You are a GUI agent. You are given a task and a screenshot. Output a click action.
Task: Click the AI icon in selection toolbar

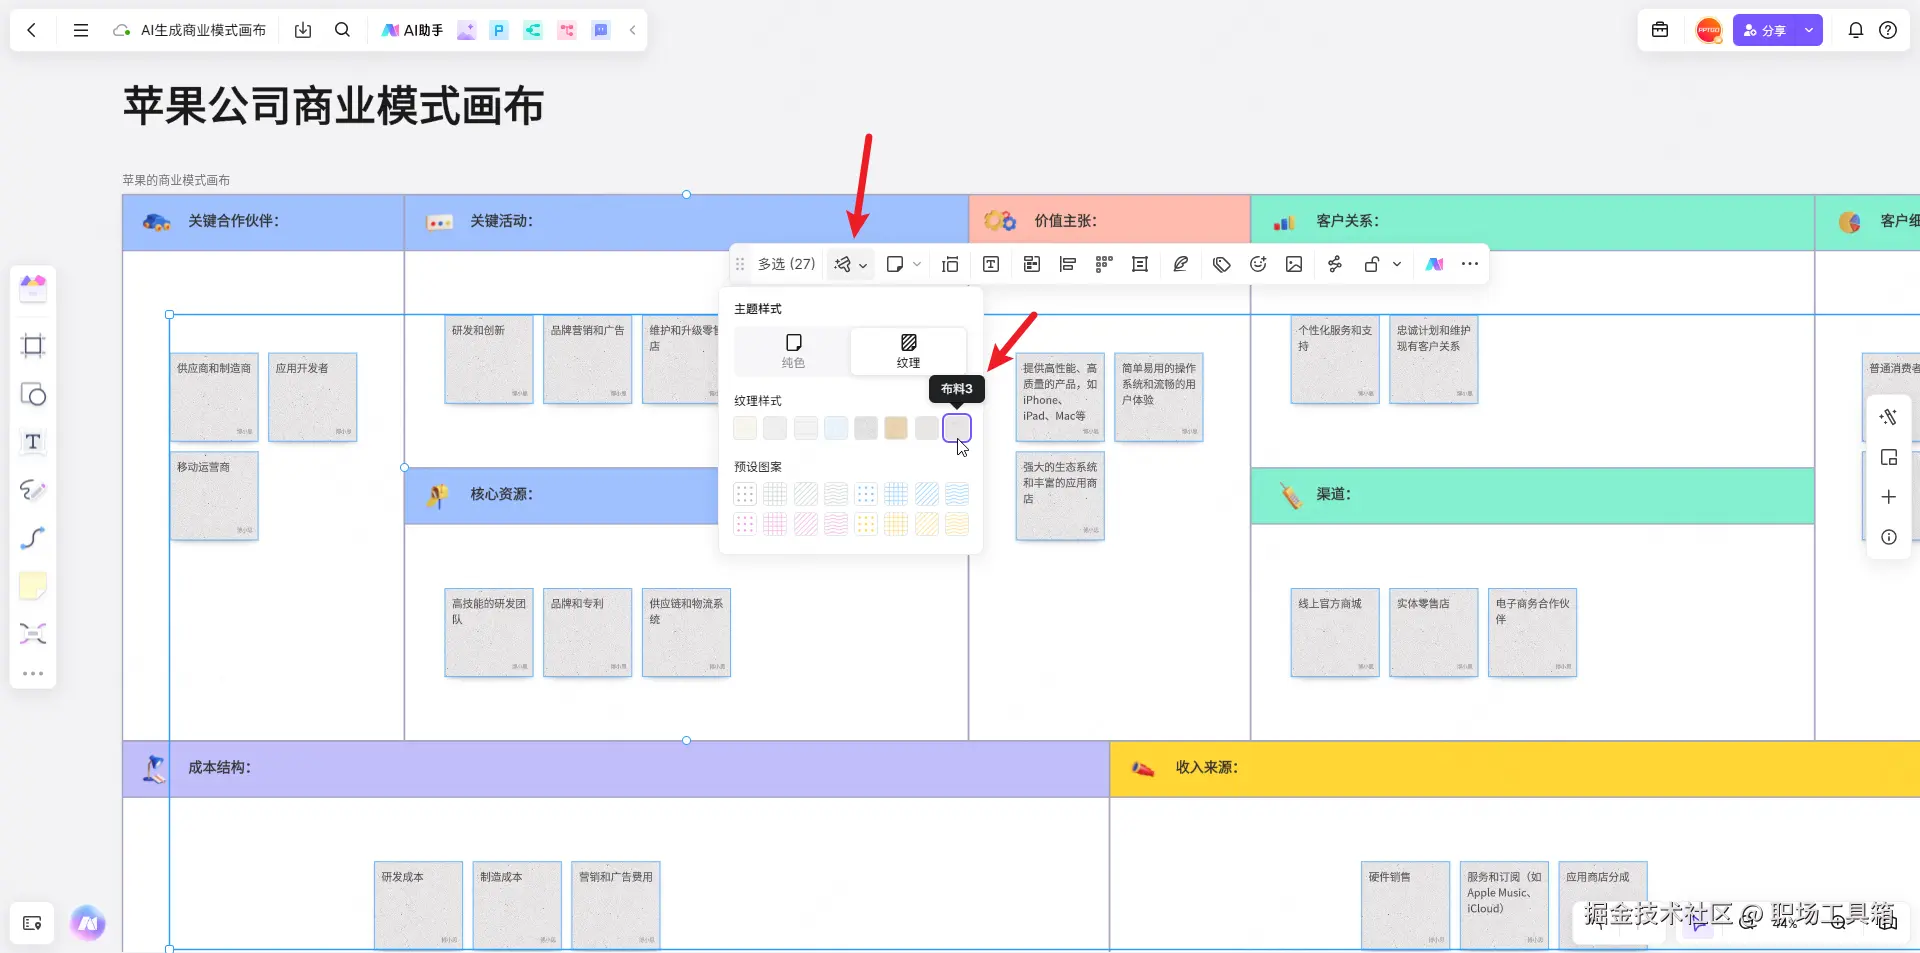(x=1435, y=264)
